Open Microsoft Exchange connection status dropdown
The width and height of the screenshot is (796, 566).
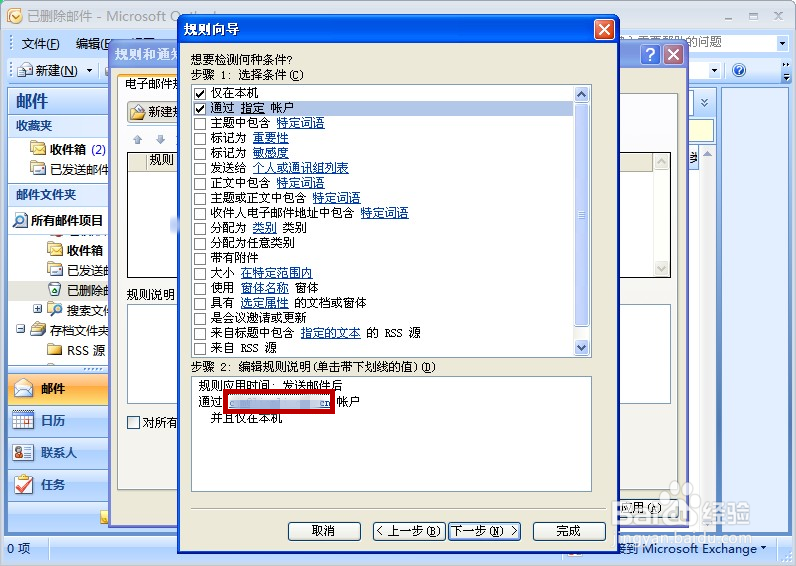click(x=764, y=548)
